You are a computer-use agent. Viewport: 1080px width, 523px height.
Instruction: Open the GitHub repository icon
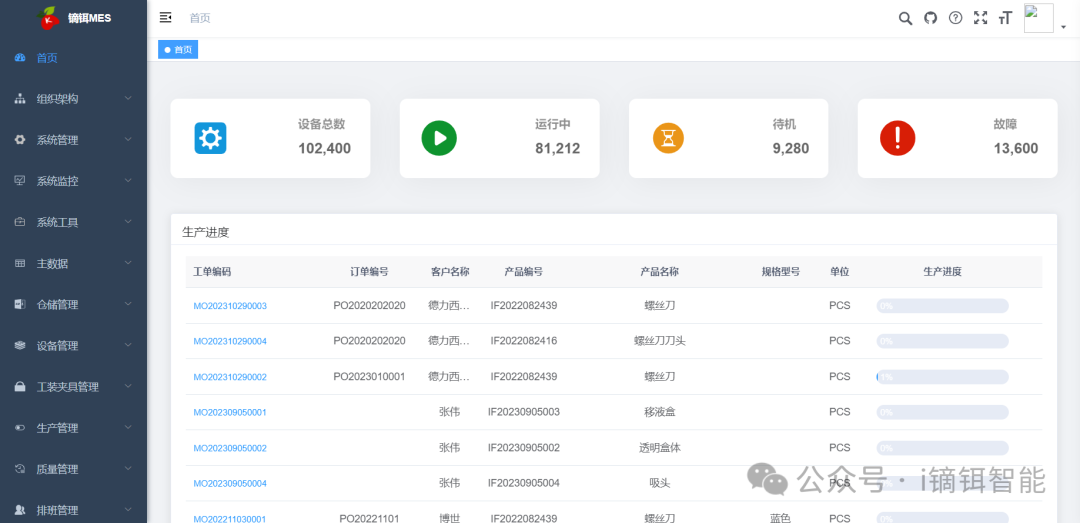[930, 18]
